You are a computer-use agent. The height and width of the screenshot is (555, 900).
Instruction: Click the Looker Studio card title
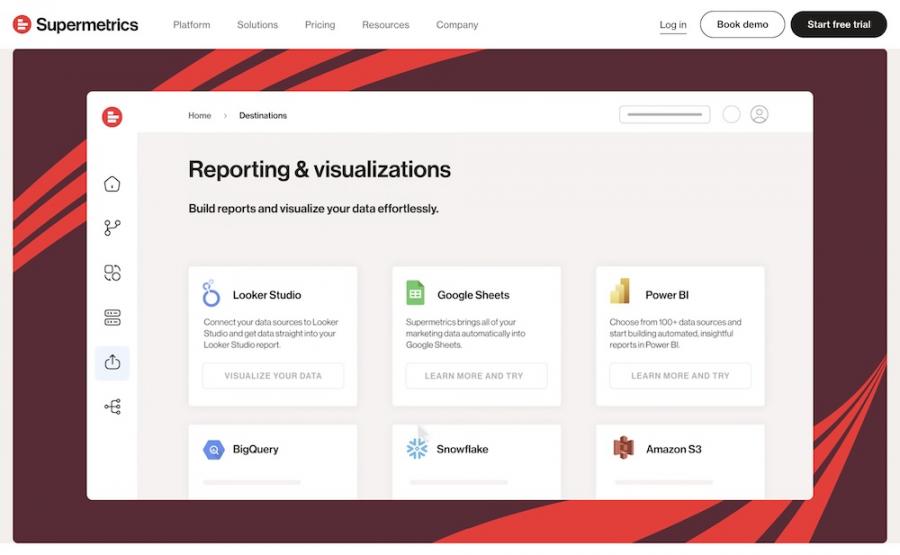[267, 295]
